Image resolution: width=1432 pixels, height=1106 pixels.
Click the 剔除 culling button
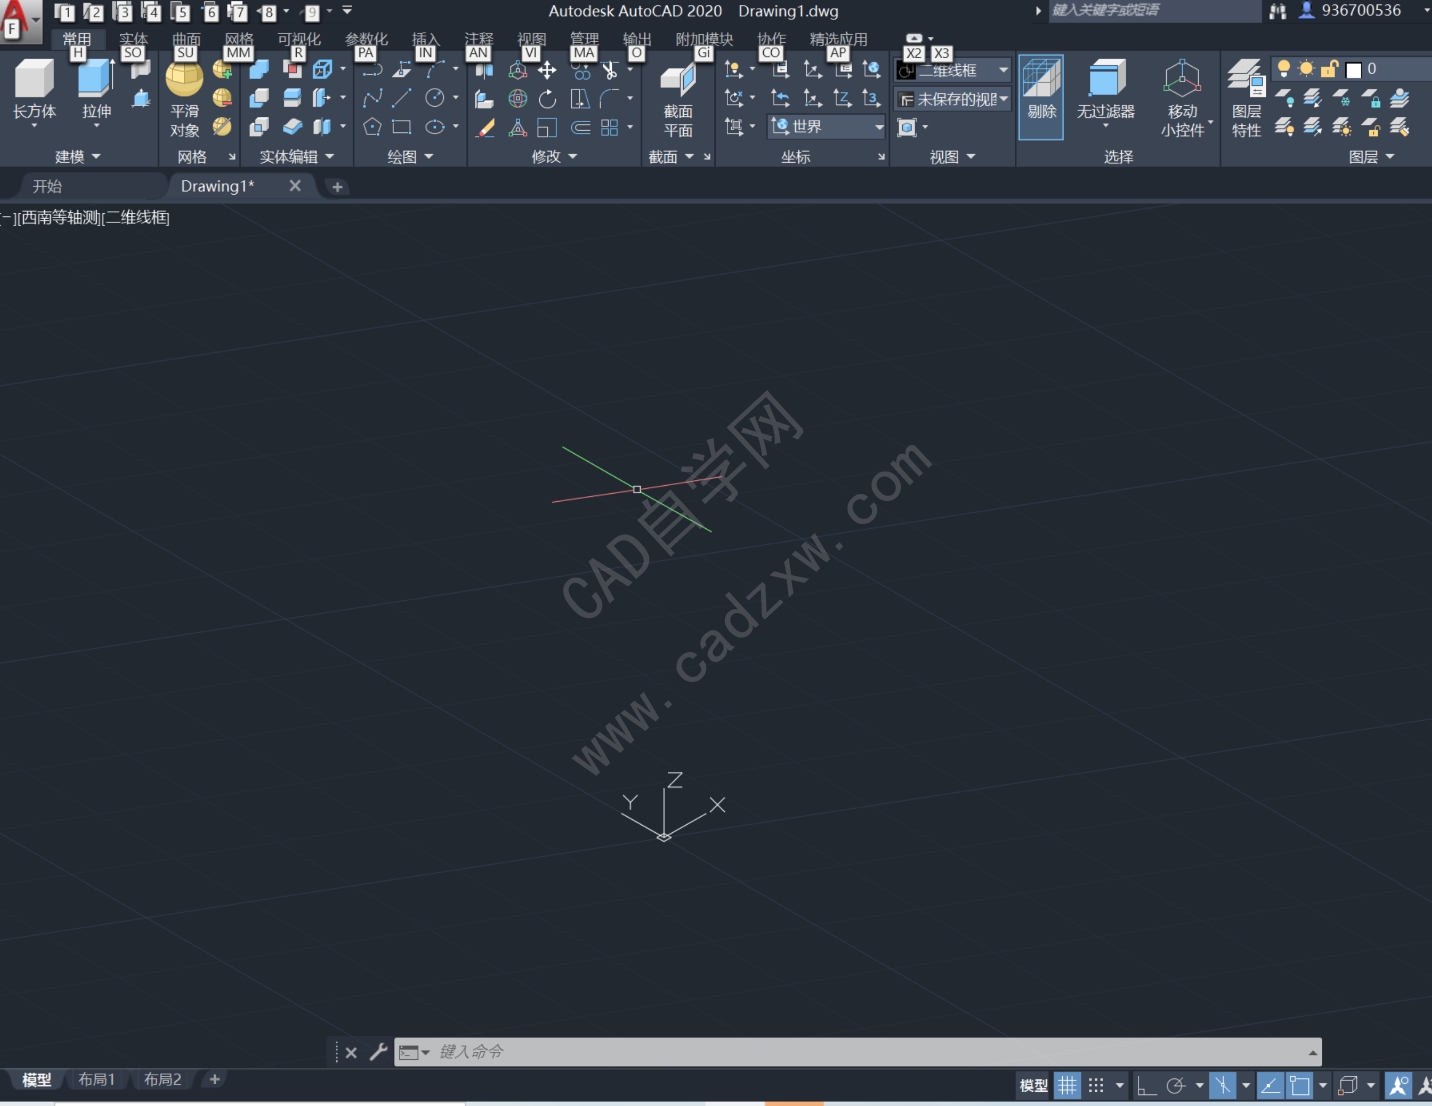click(1041, 97)
